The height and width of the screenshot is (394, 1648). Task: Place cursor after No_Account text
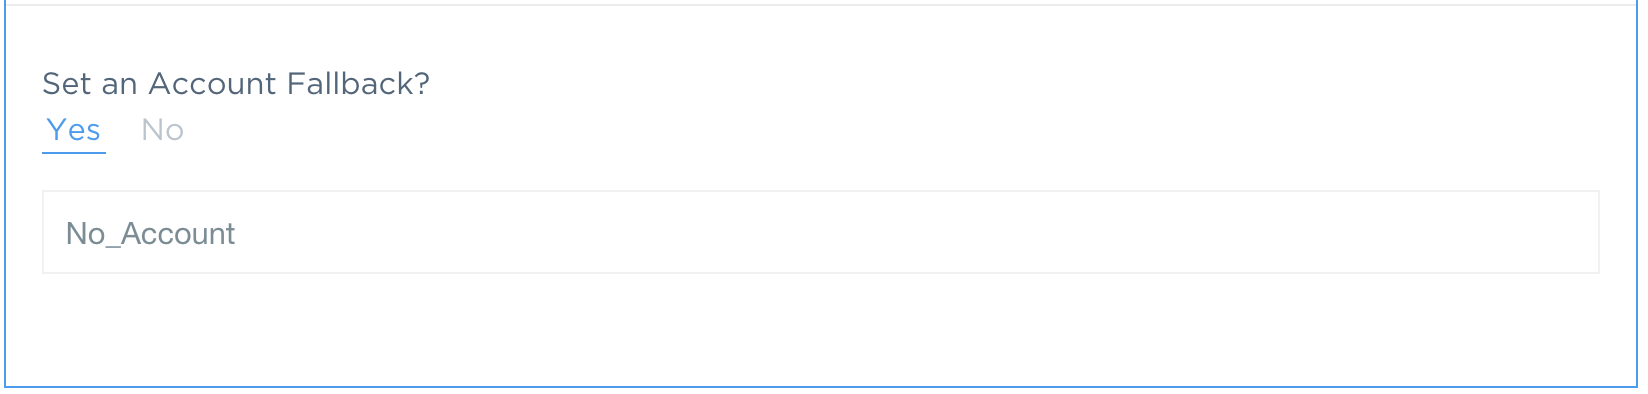[238, 233]
